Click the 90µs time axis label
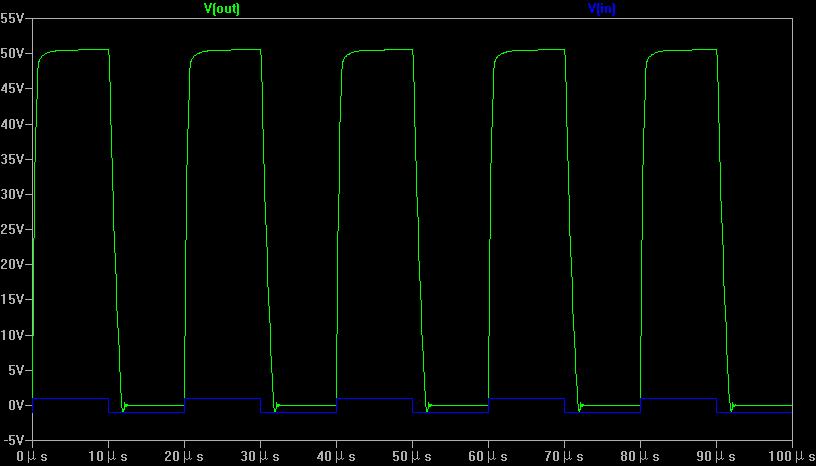The height and width of the screenshot is (466, 816). (716, 457)
